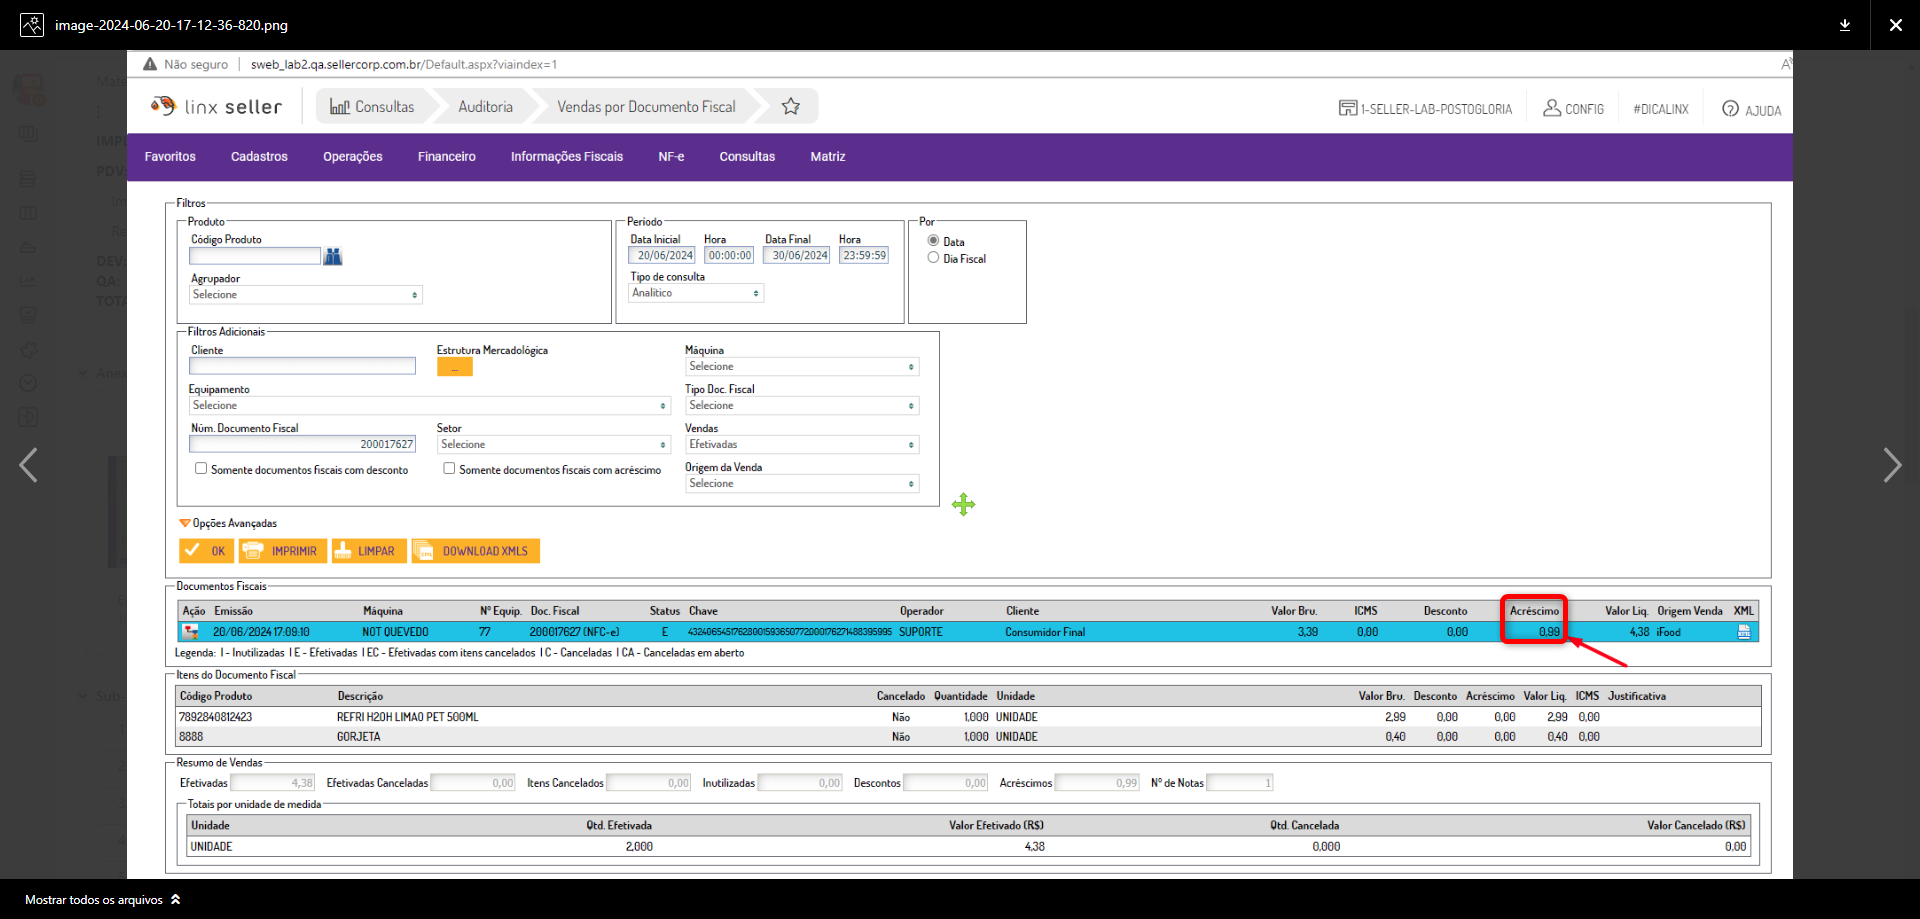Select the REFRI H2OH LIMAO PET 500ML row
Viewport: 1920px width, 919px height.
tap(968, 717)
